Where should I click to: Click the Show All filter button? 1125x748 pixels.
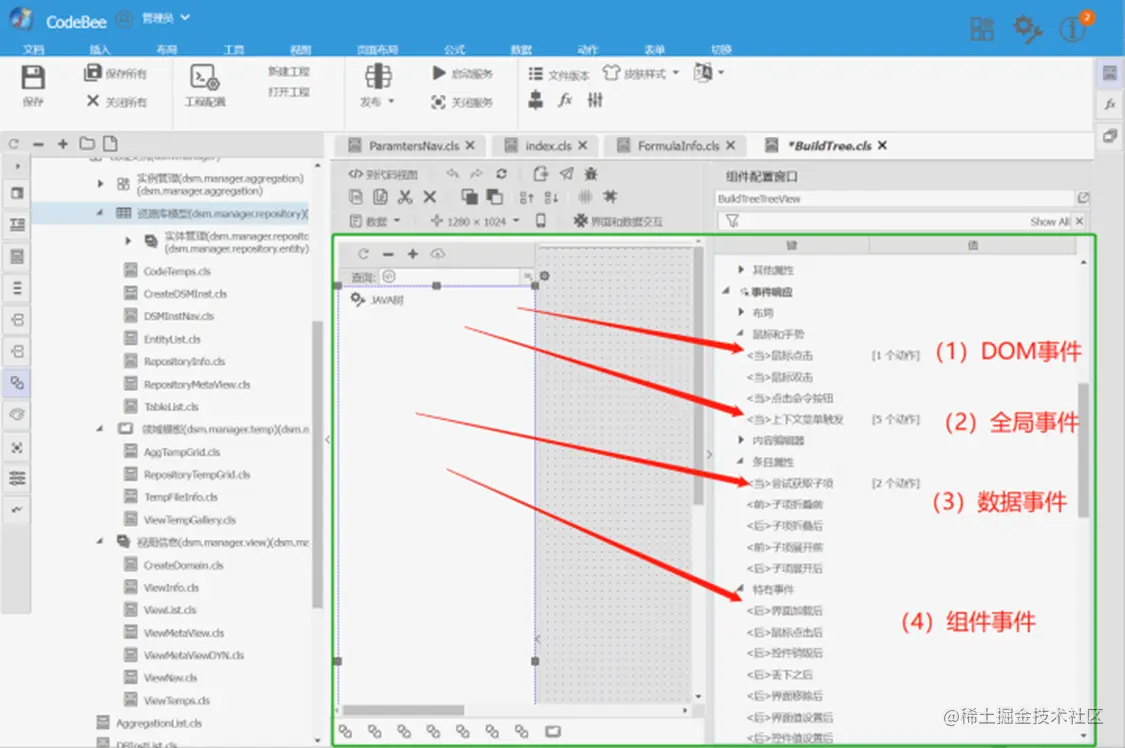coord(1050,222)
